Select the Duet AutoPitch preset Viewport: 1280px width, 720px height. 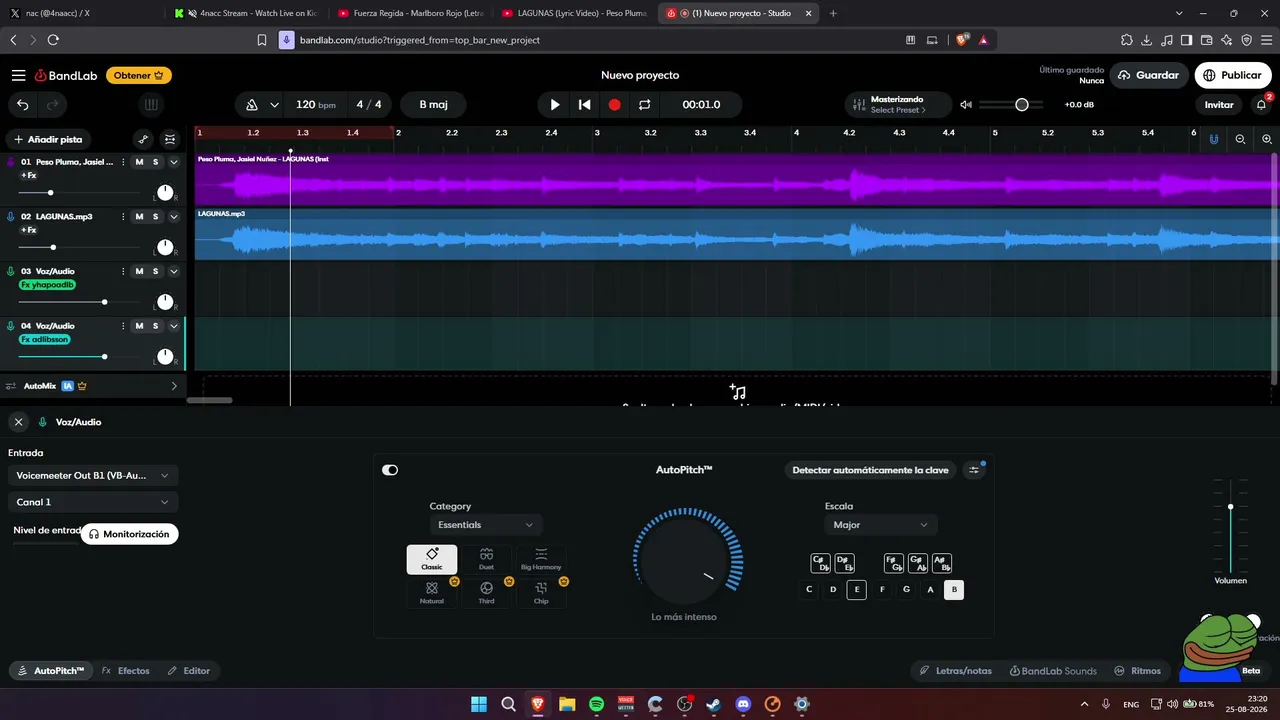click(486, 560)
